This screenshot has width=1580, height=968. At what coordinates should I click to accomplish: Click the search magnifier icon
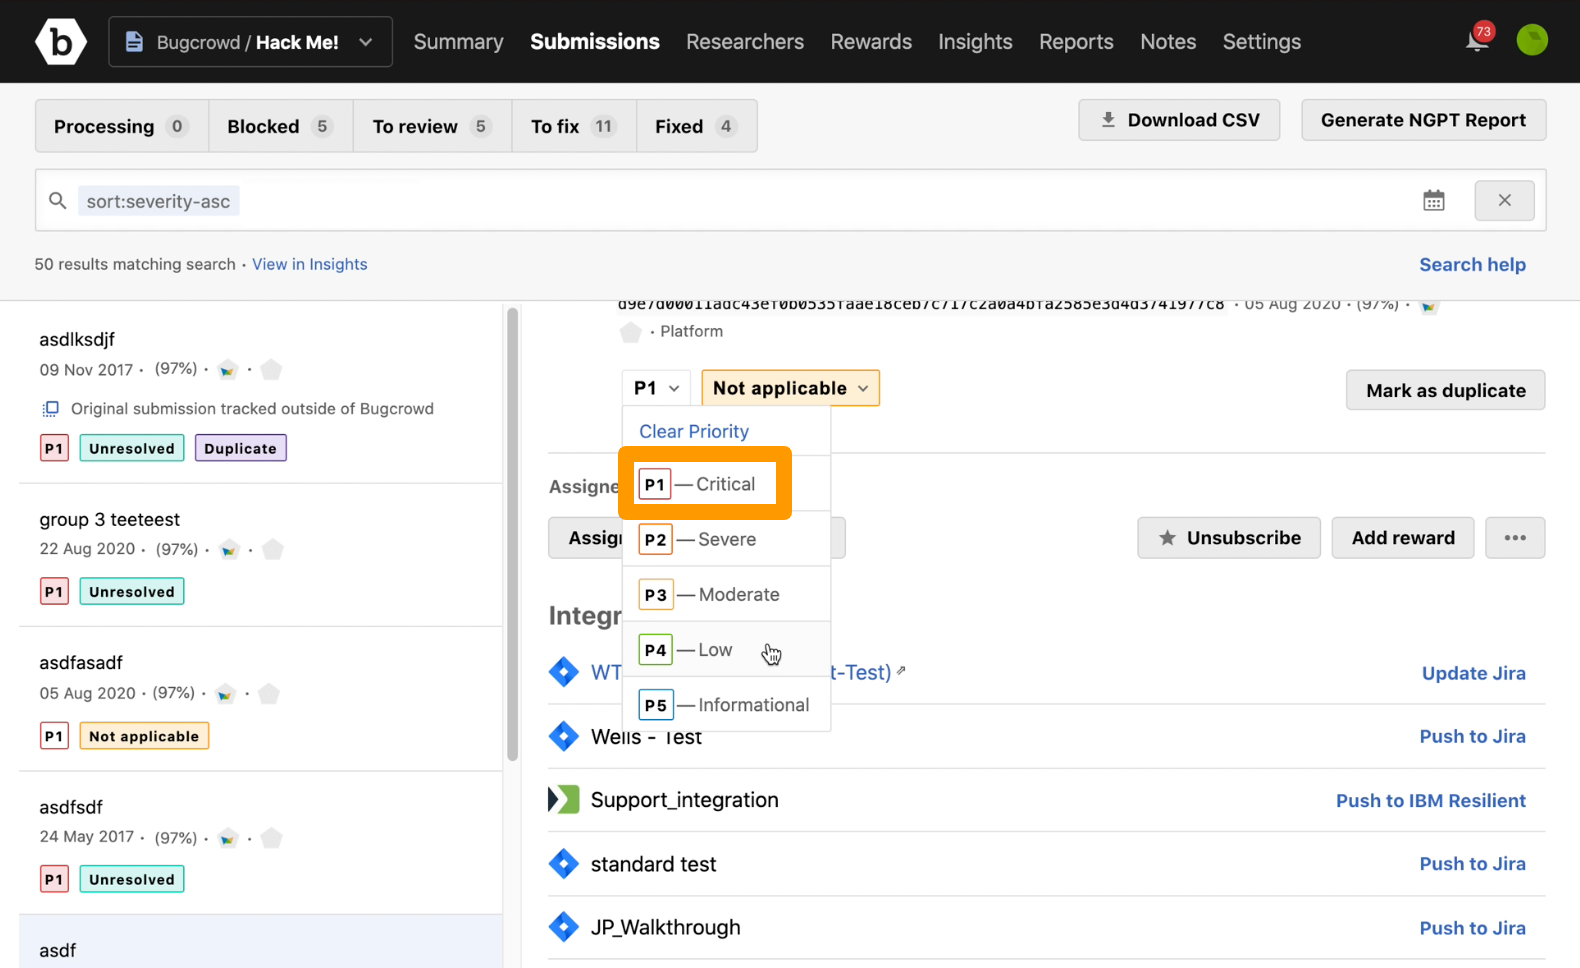[58, 201]
